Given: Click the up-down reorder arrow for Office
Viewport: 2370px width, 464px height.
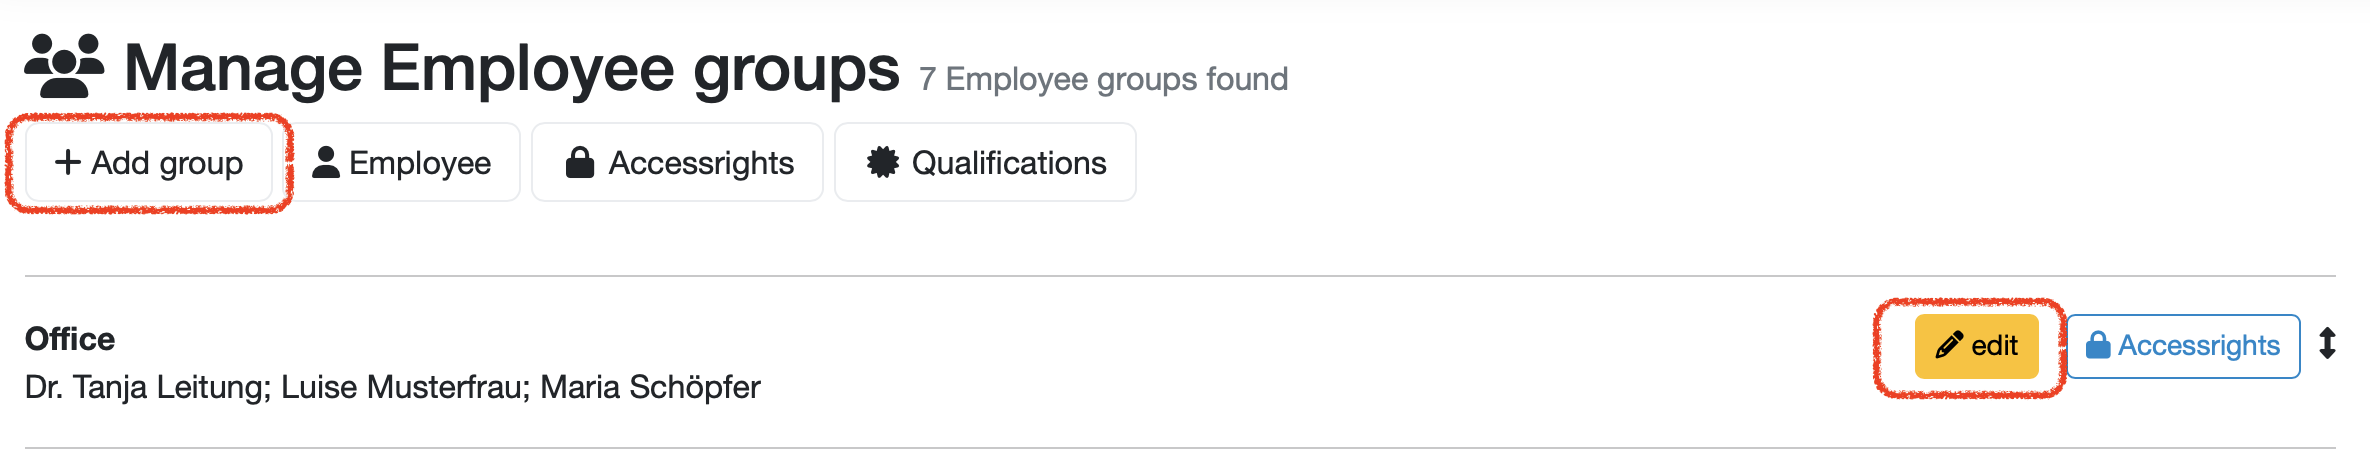Looking at the screenshot, I should pos(2328,343).
